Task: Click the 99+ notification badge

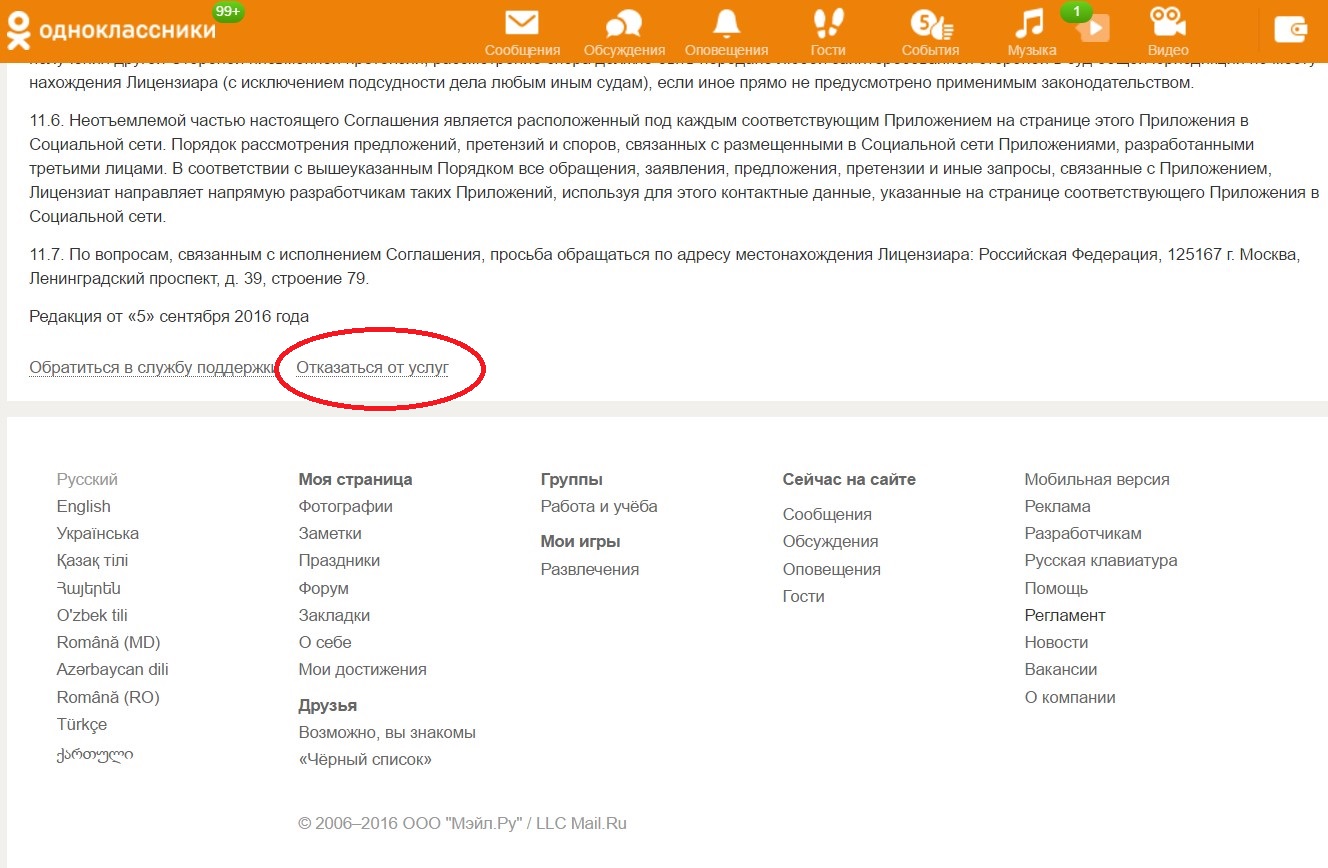Action: pyautogui.click(x=228, y=12)
